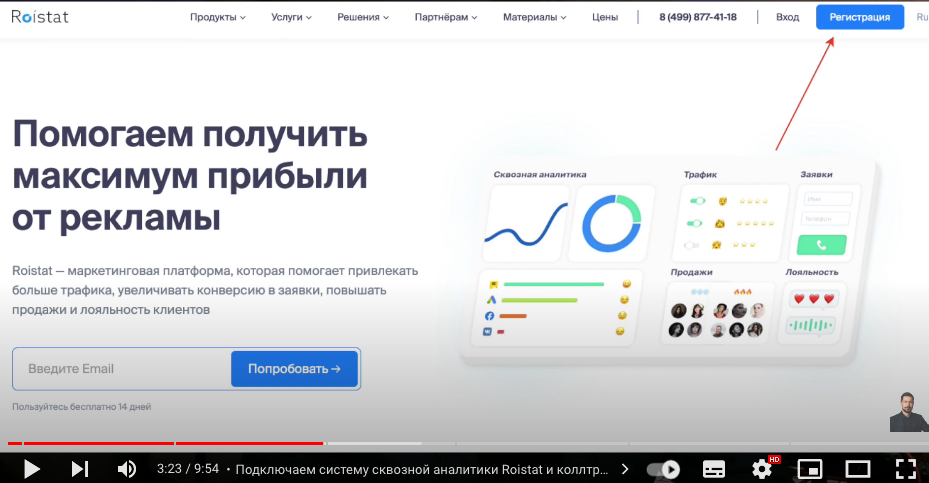Click the video title text
Viewport: 929px width, 483px height.
pos(422,469)
